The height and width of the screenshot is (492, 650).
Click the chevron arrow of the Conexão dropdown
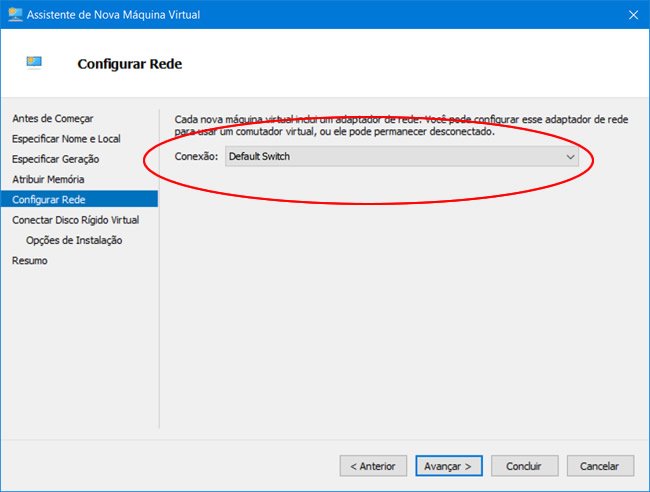click(570, 157)
